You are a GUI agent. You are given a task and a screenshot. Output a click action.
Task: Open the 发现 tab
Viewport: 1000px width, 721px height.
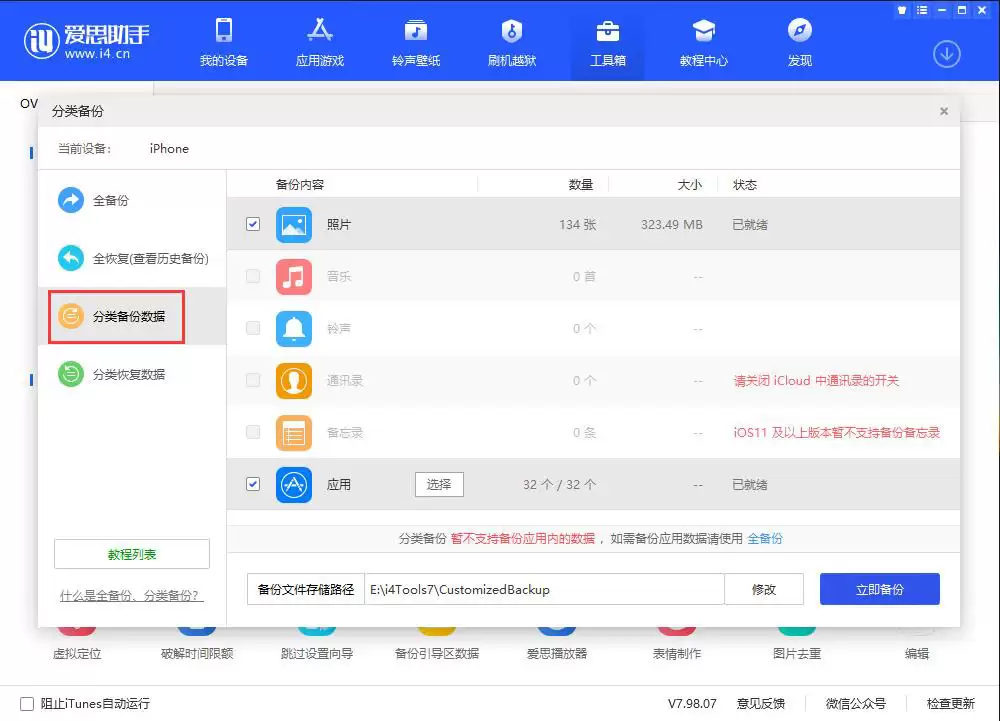[800, 42]
